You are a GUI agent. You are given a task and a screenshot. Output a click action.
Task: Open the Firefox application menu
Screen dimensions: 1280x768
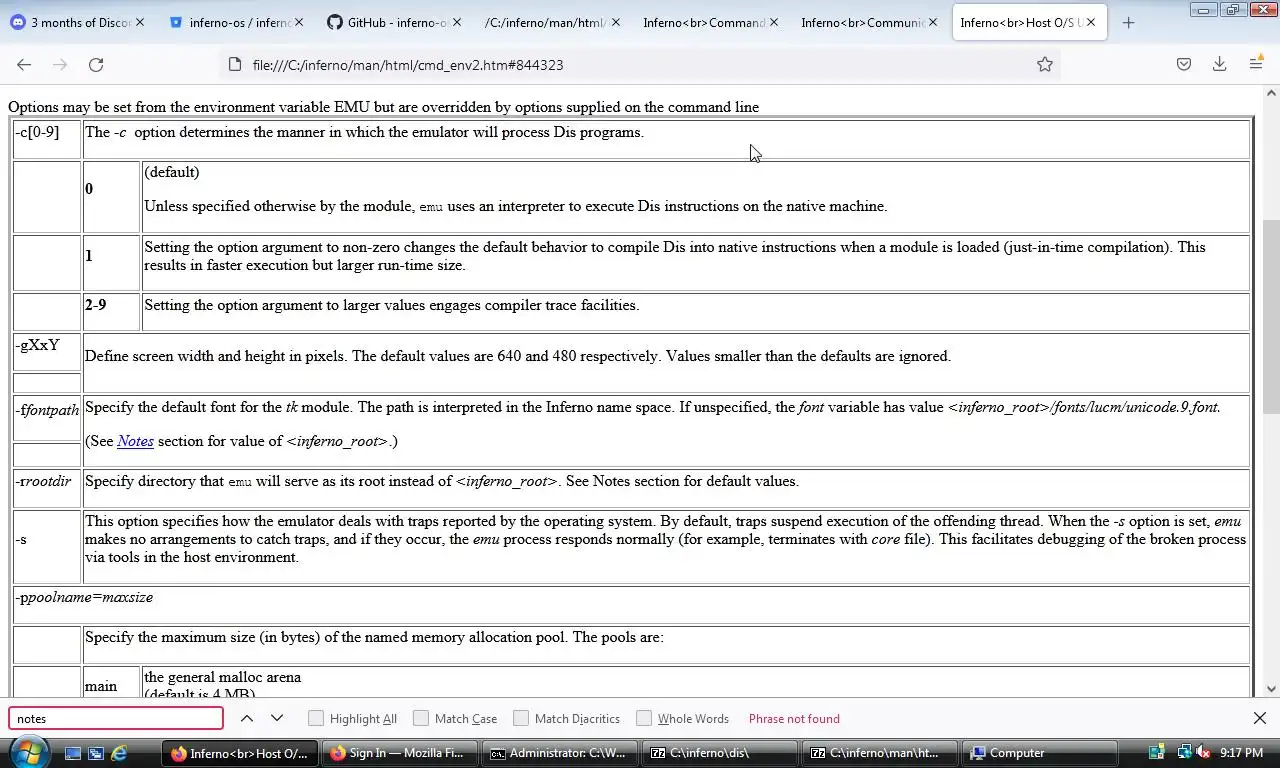coord(1256,64)
